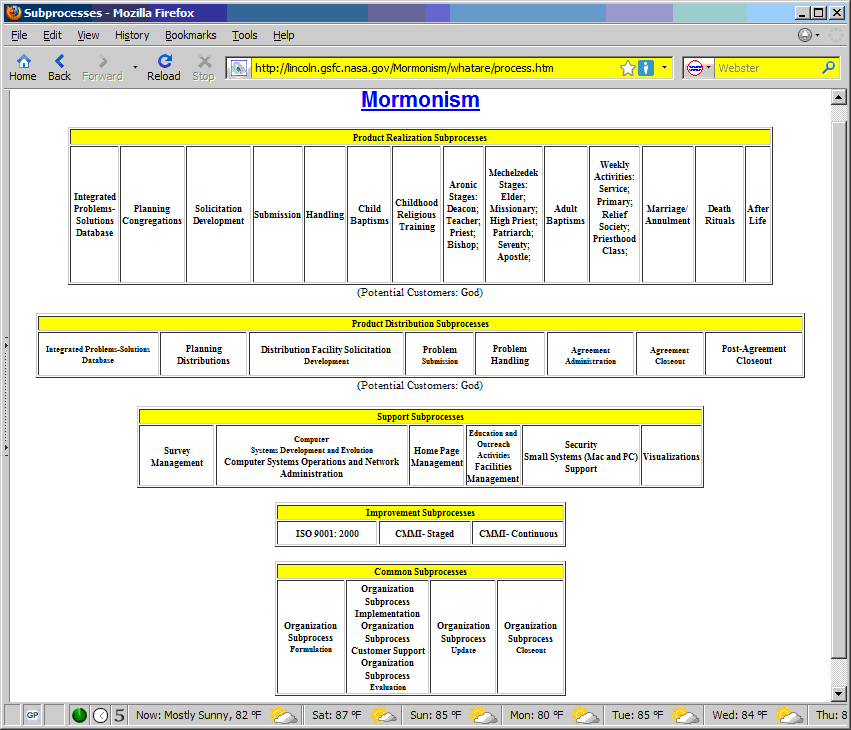The height and width of the screenshot is (730, 851).
Task: Navigate Back one page
Action: click(x=59, y=68)
